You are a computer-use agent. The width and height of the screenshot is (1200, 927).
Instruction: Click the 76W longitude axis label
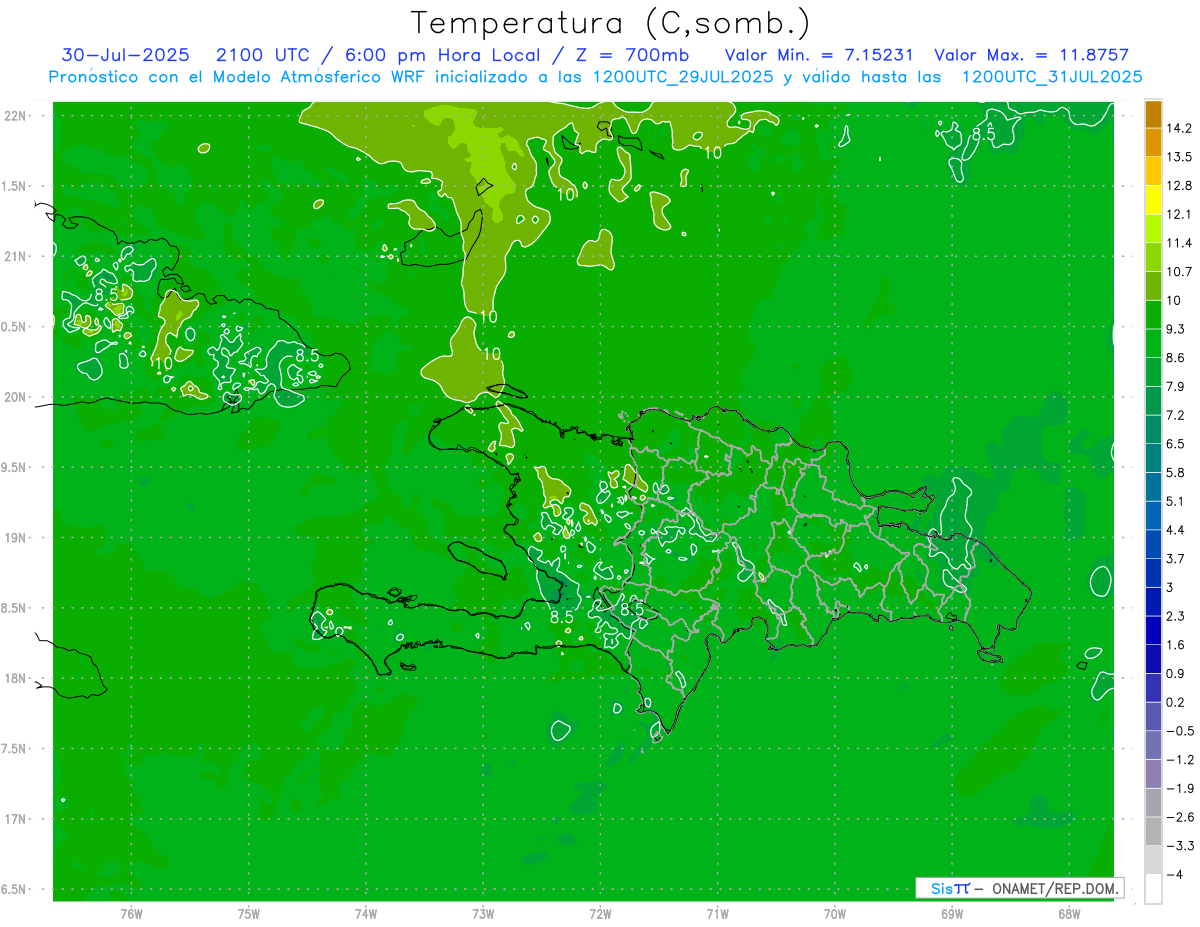click(x=131, y=914)
